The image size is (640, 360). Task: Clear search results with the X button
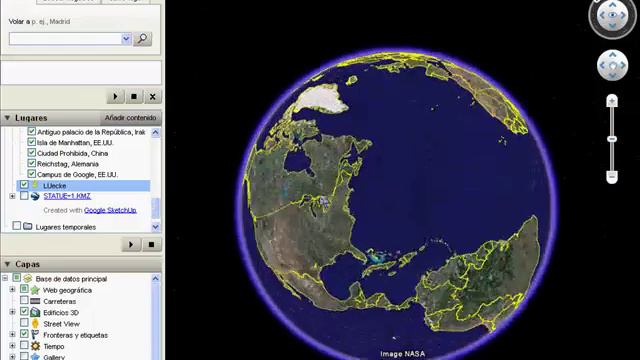pos(153,97)
